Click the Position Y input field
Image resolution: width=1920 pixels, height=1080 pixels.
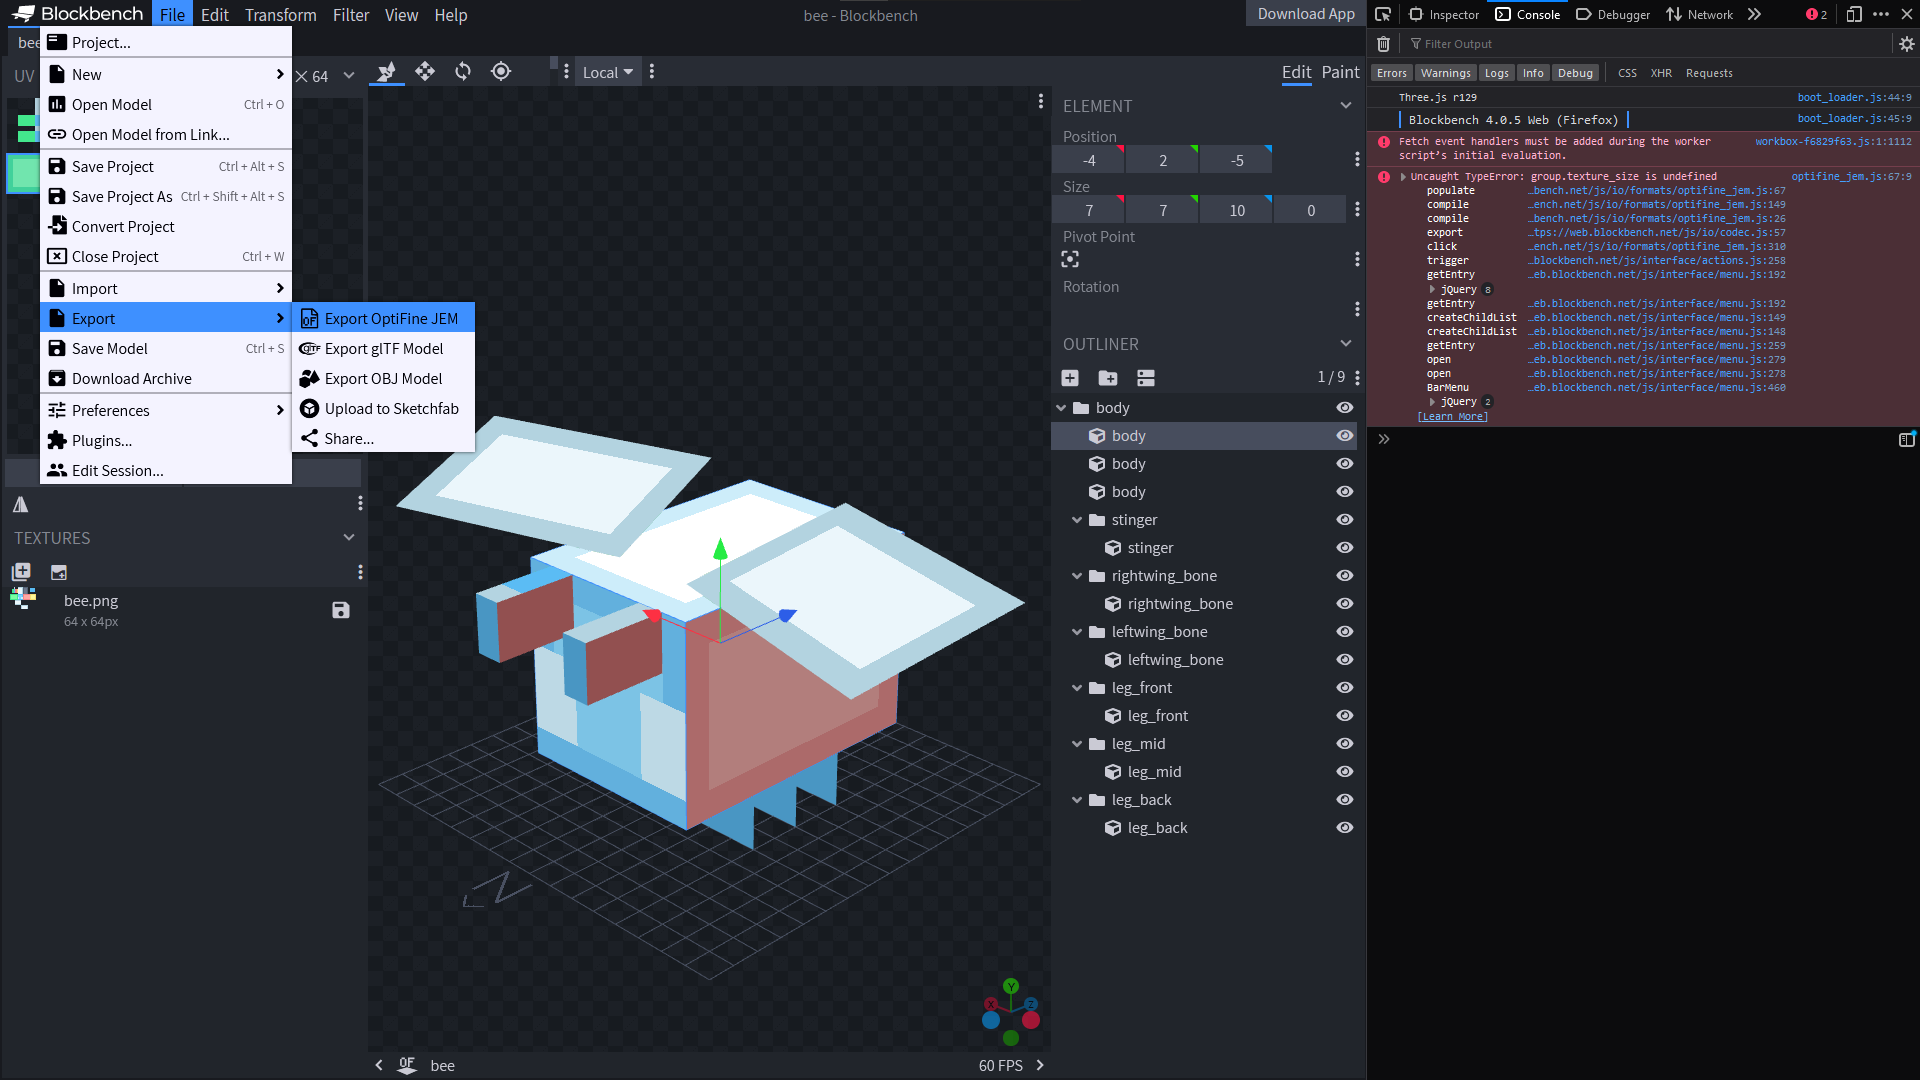click(x=1162, y=159)
